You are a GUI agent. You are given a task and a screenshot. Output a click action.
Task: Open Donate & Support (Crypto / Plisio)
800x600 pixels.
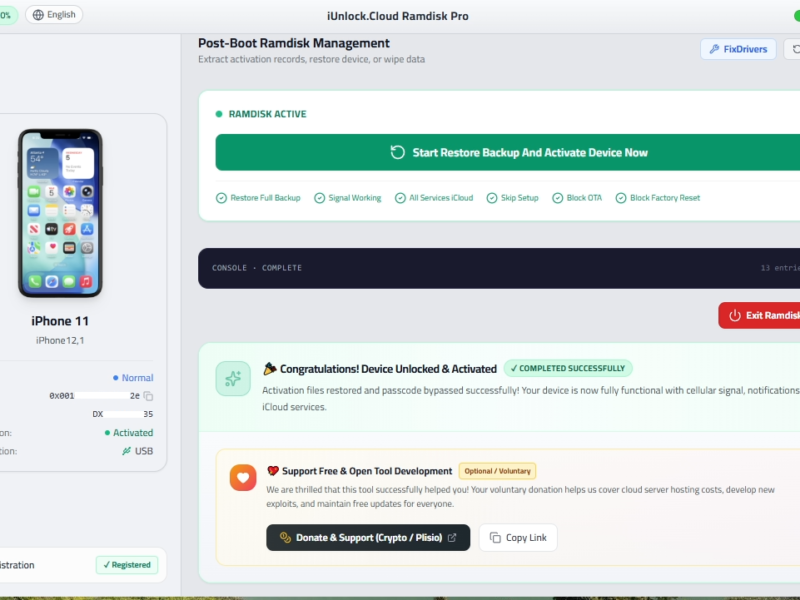coord(368,538)
